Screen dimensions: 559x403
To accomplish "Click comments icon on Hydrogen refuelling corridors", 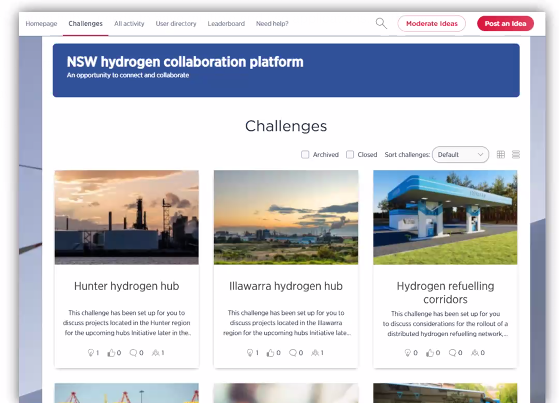I will pos(452,353).
